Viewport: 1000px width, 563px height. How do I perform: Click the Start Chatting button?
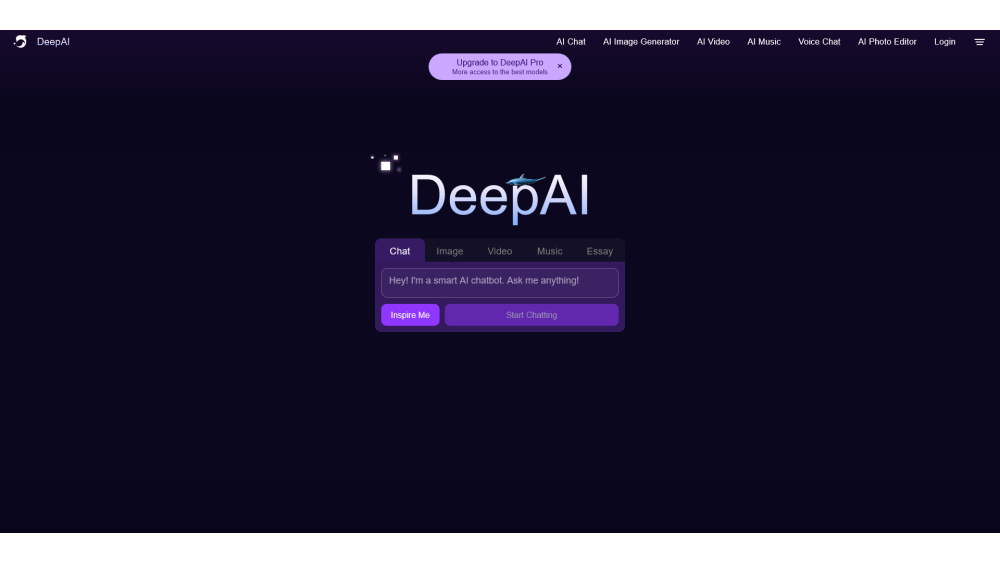click(x=531, y=315)
